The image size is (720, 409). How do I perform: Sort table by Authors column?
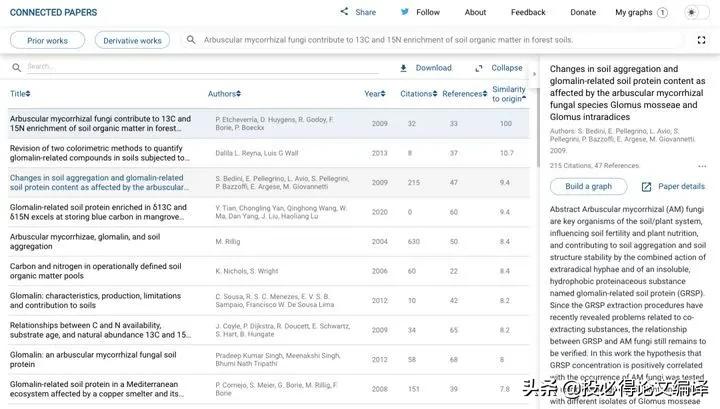(x=224, y=94)
